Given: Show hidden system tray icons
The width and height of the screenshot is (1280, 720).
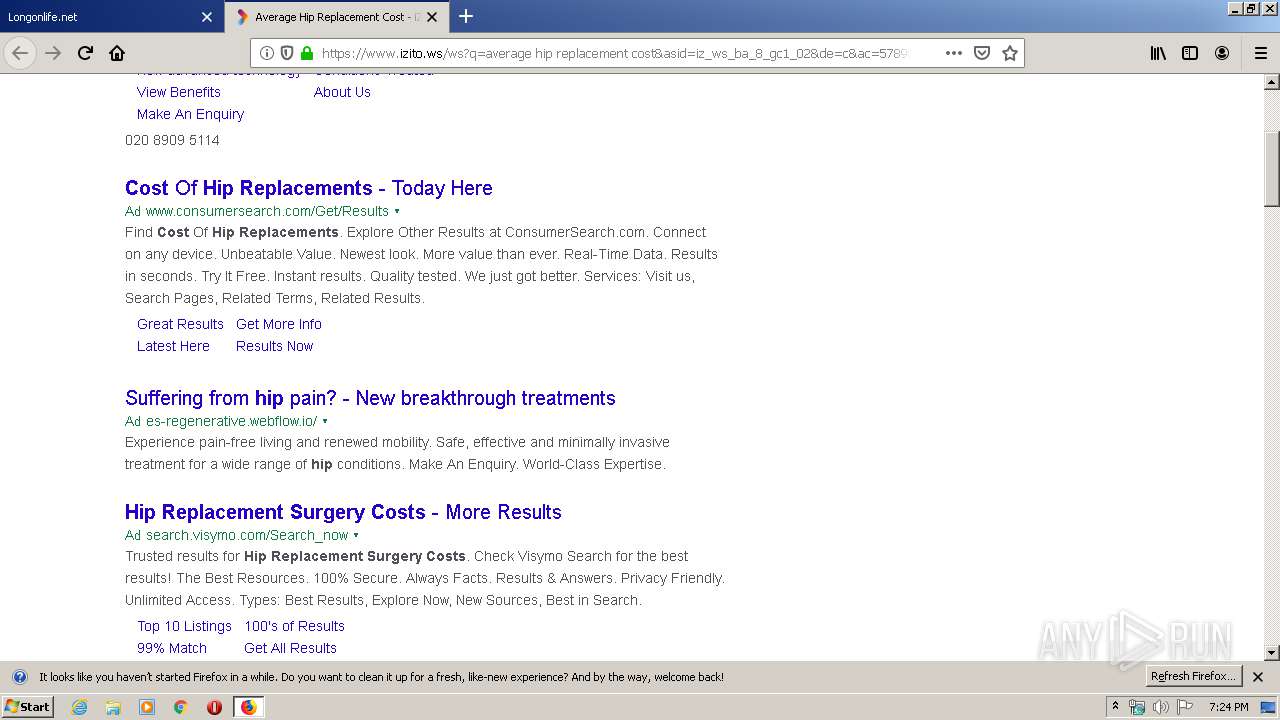Looking at the screenshot, I should click(x=1115, y=707).
